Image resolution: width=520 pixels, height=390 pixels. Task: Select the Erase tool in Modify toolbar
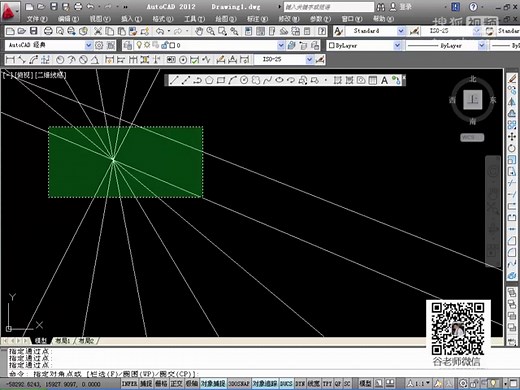512,79
